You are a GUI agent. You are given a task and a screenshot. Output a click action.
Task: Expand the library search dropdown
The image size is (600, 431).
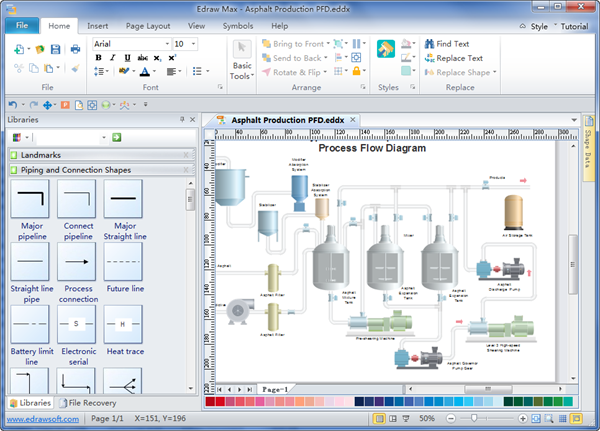coord(103,137)
